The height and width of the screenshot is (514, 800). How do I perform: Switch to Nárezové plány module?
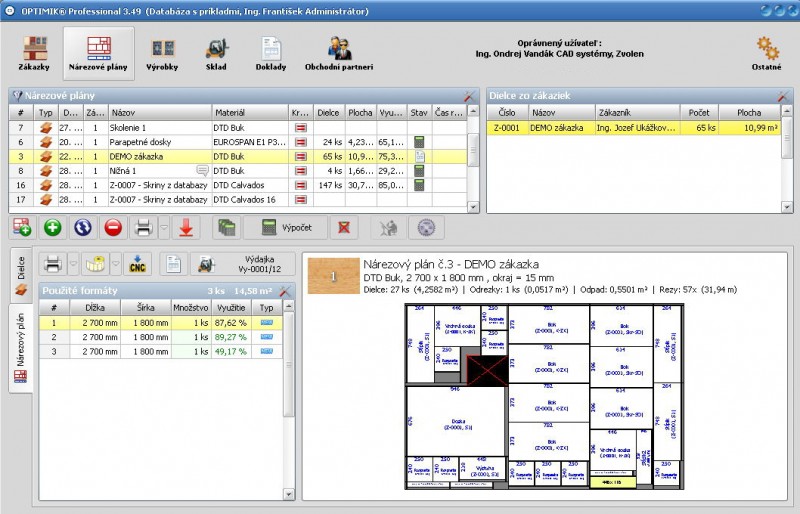pos(98,54)
